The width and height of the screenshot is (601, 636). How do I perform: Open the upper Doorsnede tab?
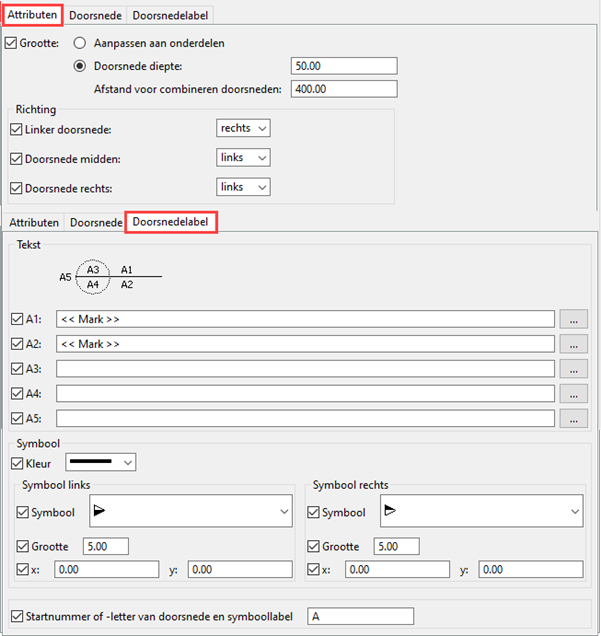click(x=95, y=15)
